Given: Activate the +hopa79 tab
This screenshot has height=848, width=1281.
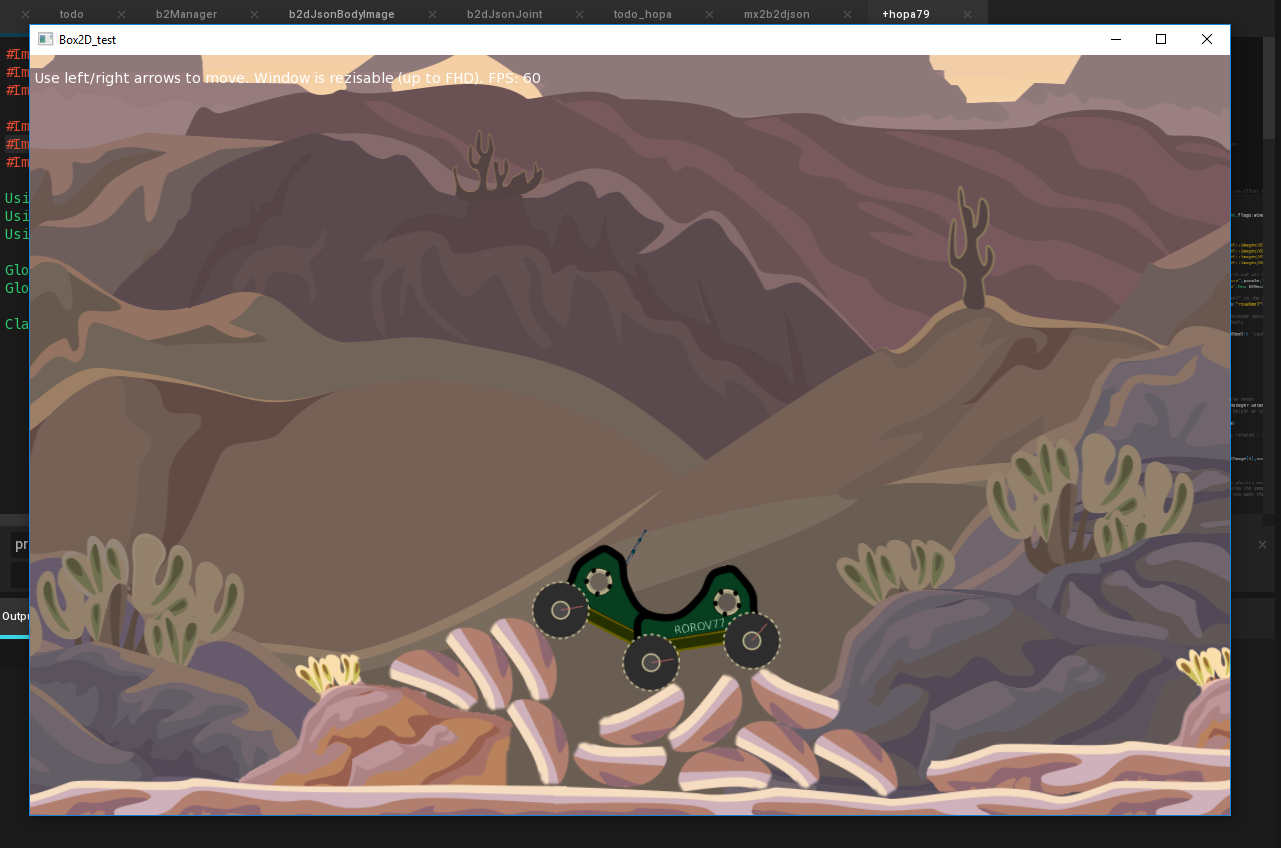Looking at the screenshot, I should coord(905,14).
